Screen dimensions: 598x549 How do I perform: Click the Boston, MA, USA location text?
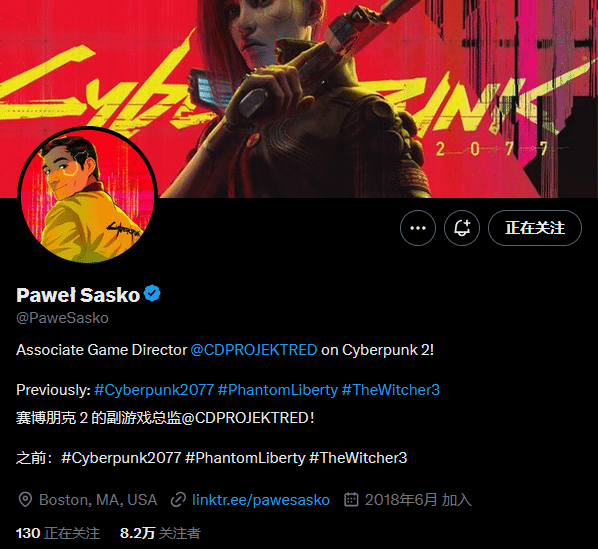[x=98, y=500]
